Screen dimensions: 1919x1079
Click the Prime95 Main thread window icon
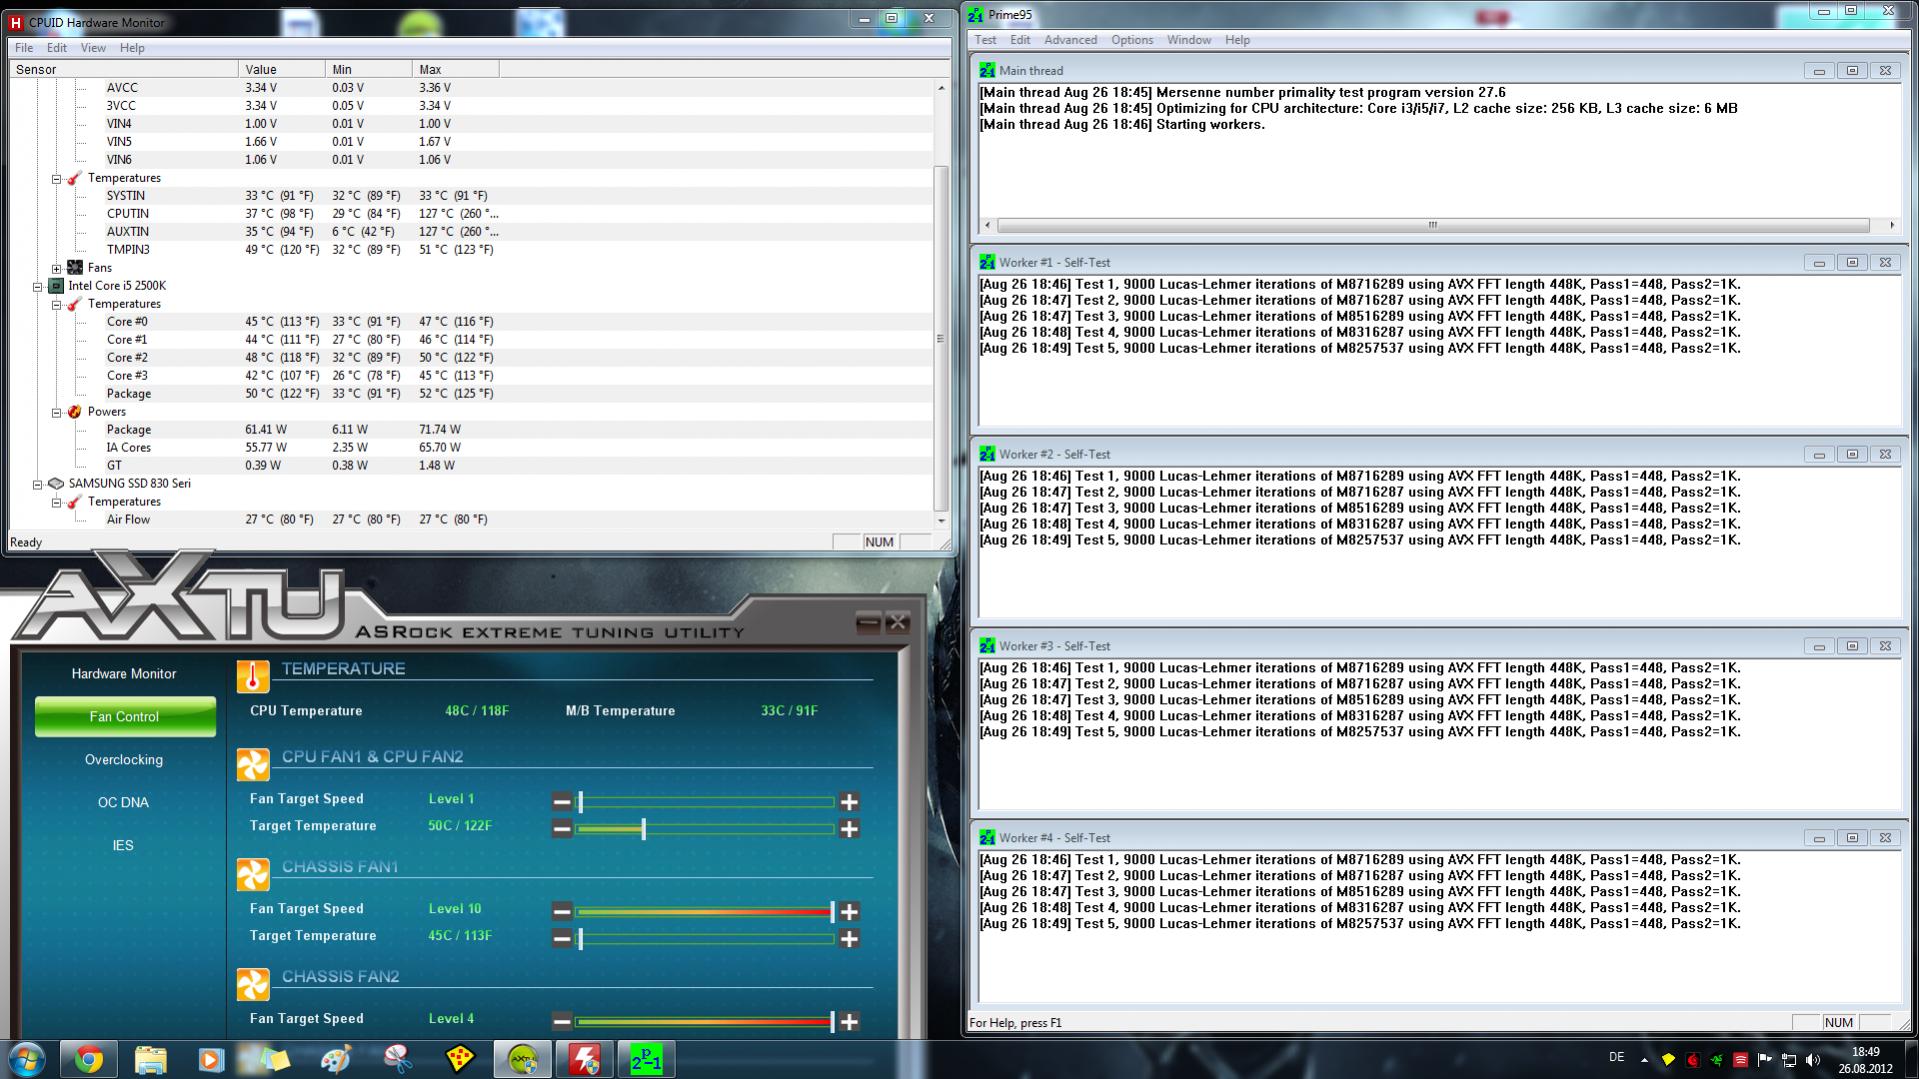tap(987, 70)
